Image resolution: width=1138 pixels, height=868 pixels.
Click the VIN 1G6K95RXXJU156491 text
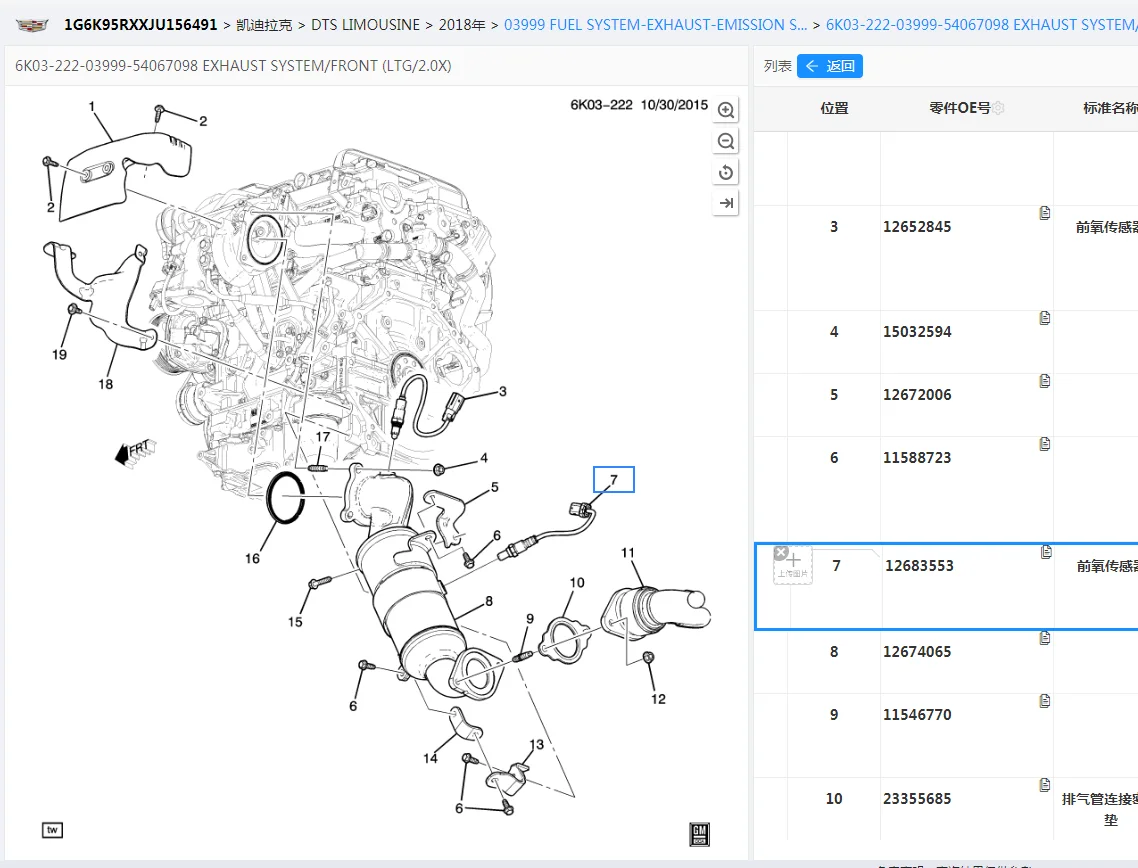tap(141, 25)
